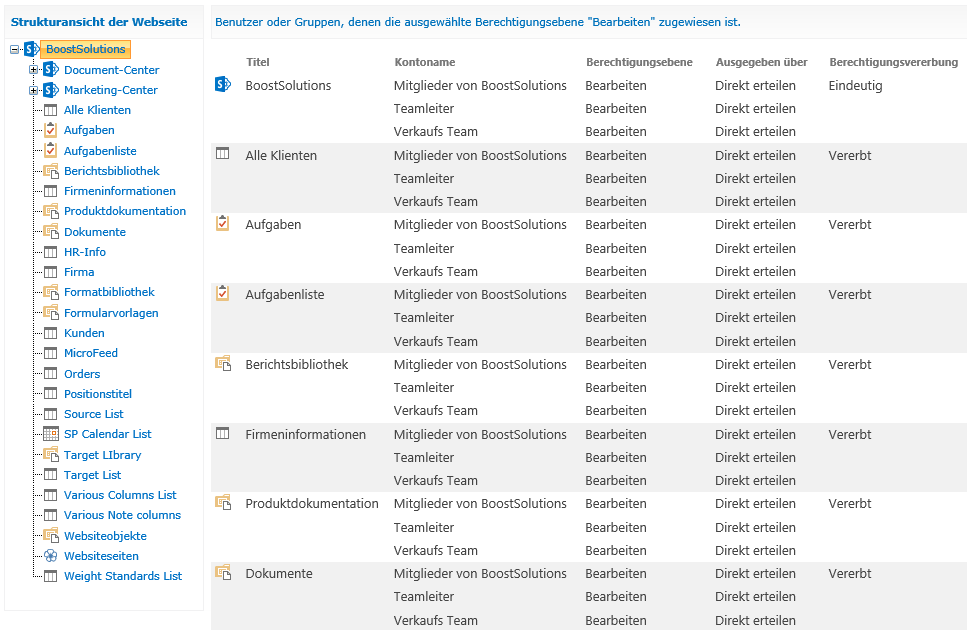The width and height of the screenshot is (967, 630).
Task: Click the Aufgabenliste task icon in tree
Action: (x=51, y=150)
